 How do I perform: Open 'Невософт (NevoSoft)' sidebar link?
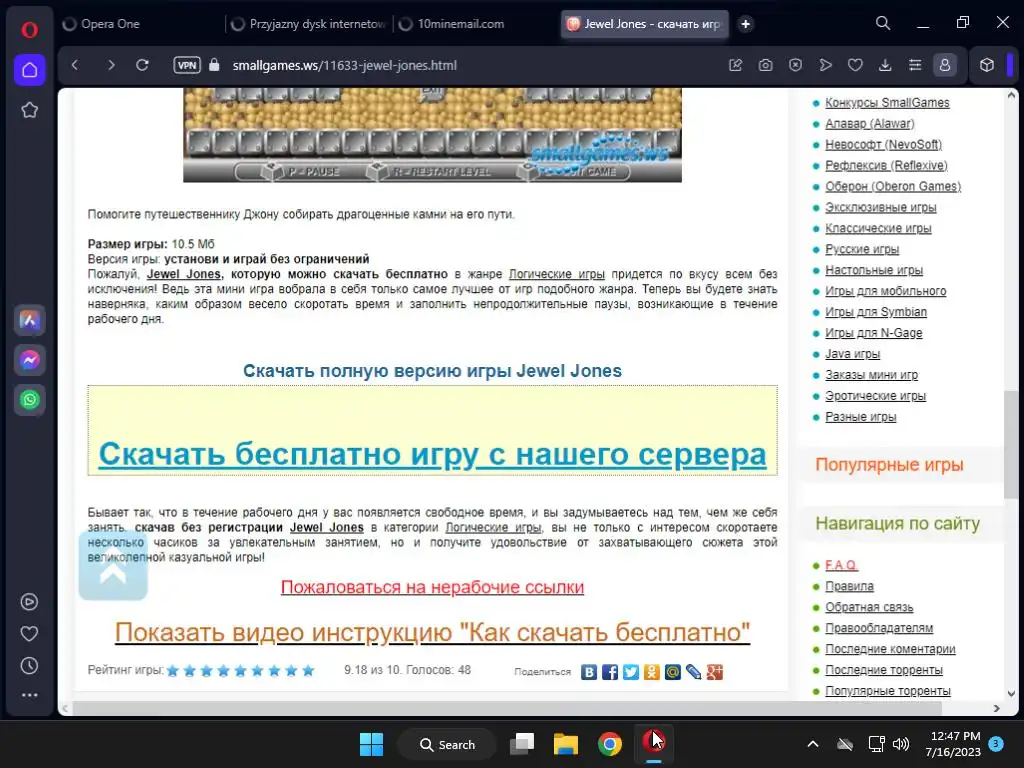click(883, 144)
